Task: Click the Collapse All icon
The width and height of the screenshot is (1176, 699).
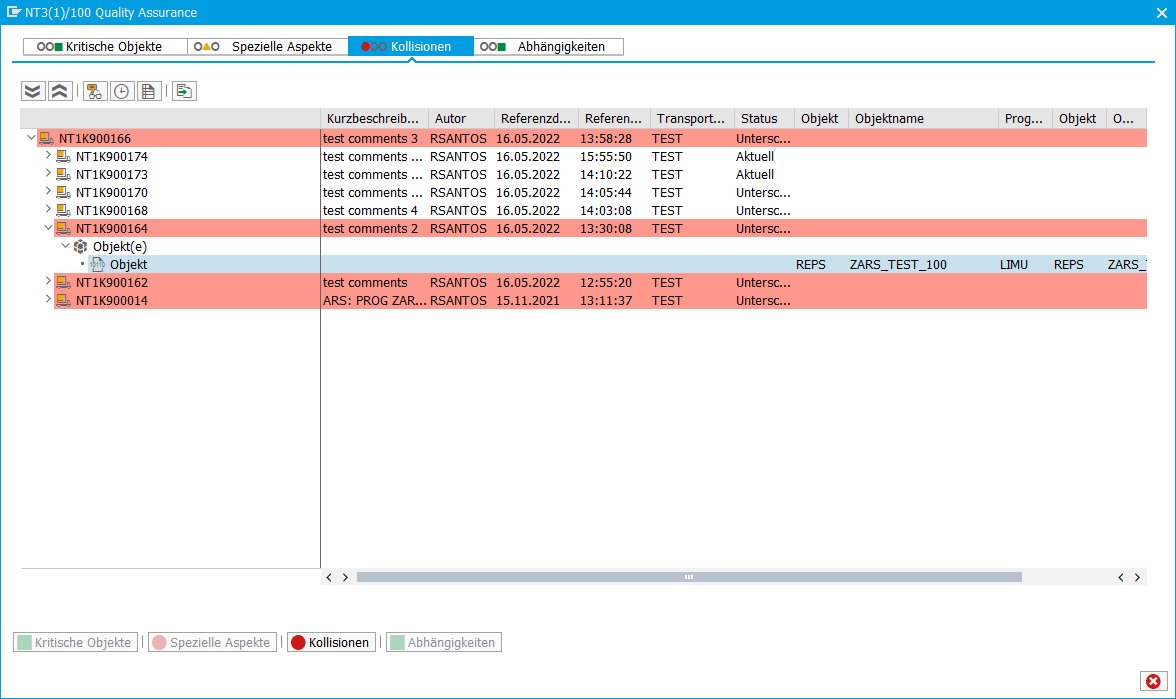Action: click(x=60, y=90)
